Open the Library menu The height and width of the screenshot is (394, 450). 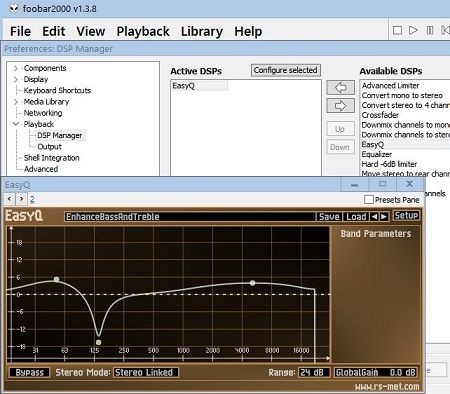click(202, 31)
